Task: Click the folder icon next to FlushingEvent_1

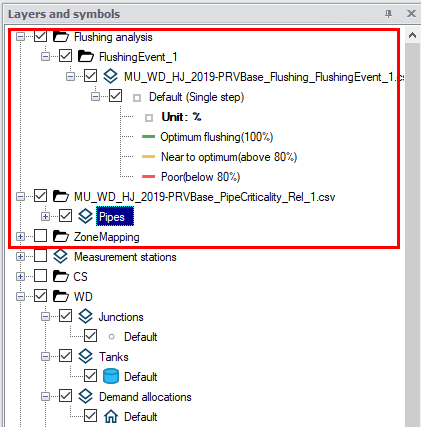Action: (x=86, y=56)
